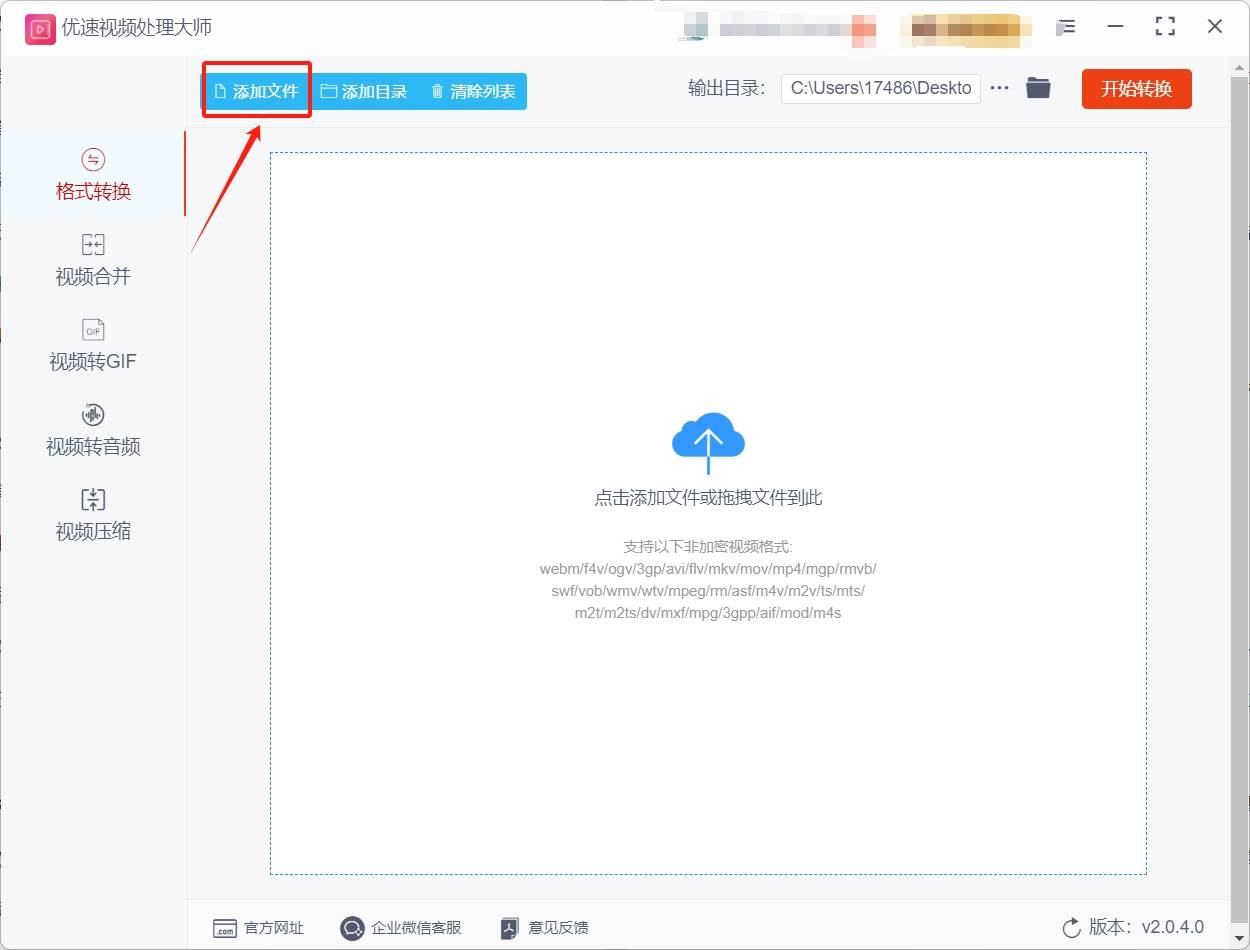This screenshot has width=1250, height=950.
Task: Click the 企业微信客服 WeChat support icon
Action: [400, 928]
